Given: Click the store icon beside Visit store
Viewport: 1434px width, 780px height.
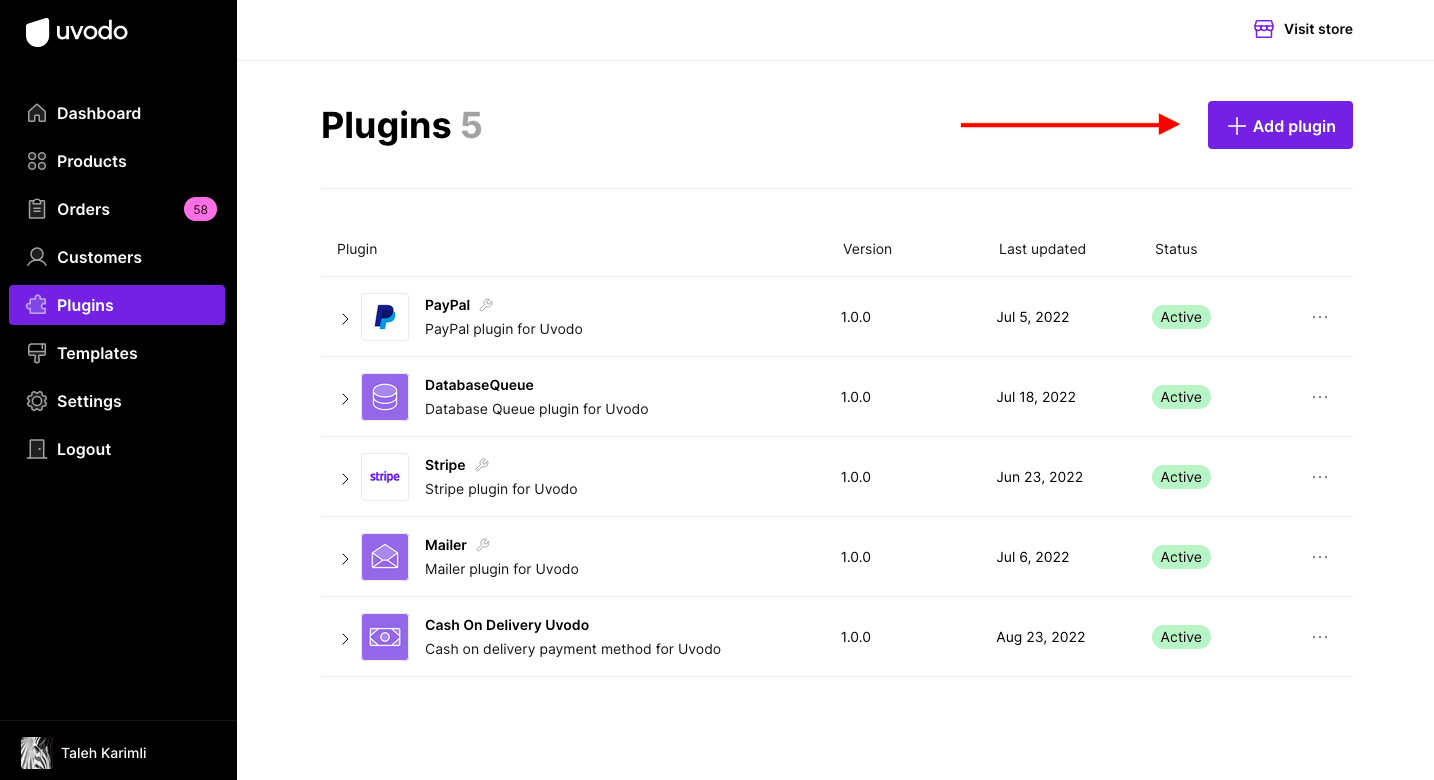Looking at the screenshot, I should click(x=1264, y=29).
